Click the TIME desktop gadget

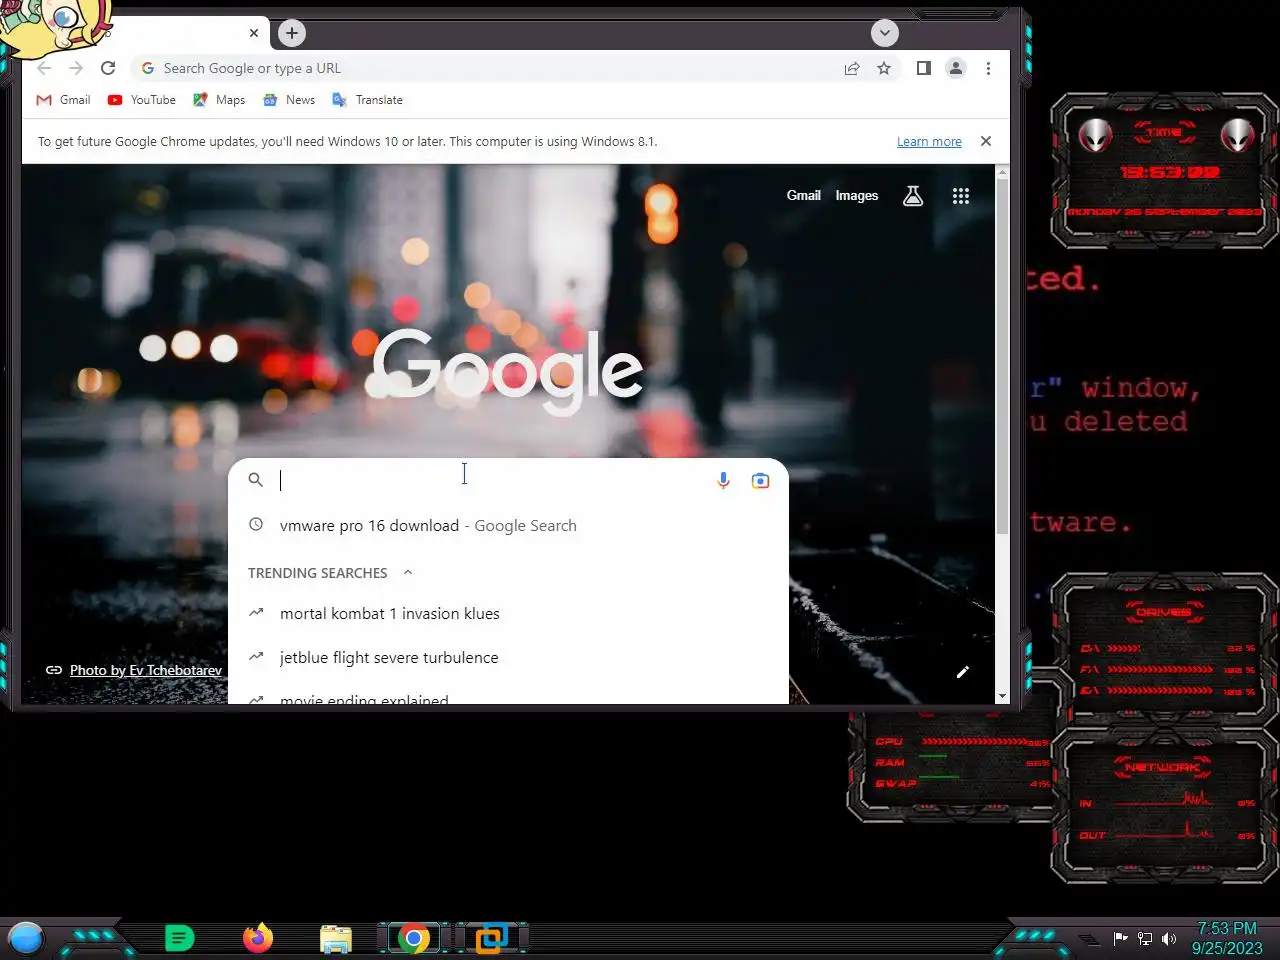(x=1165, y=170)
